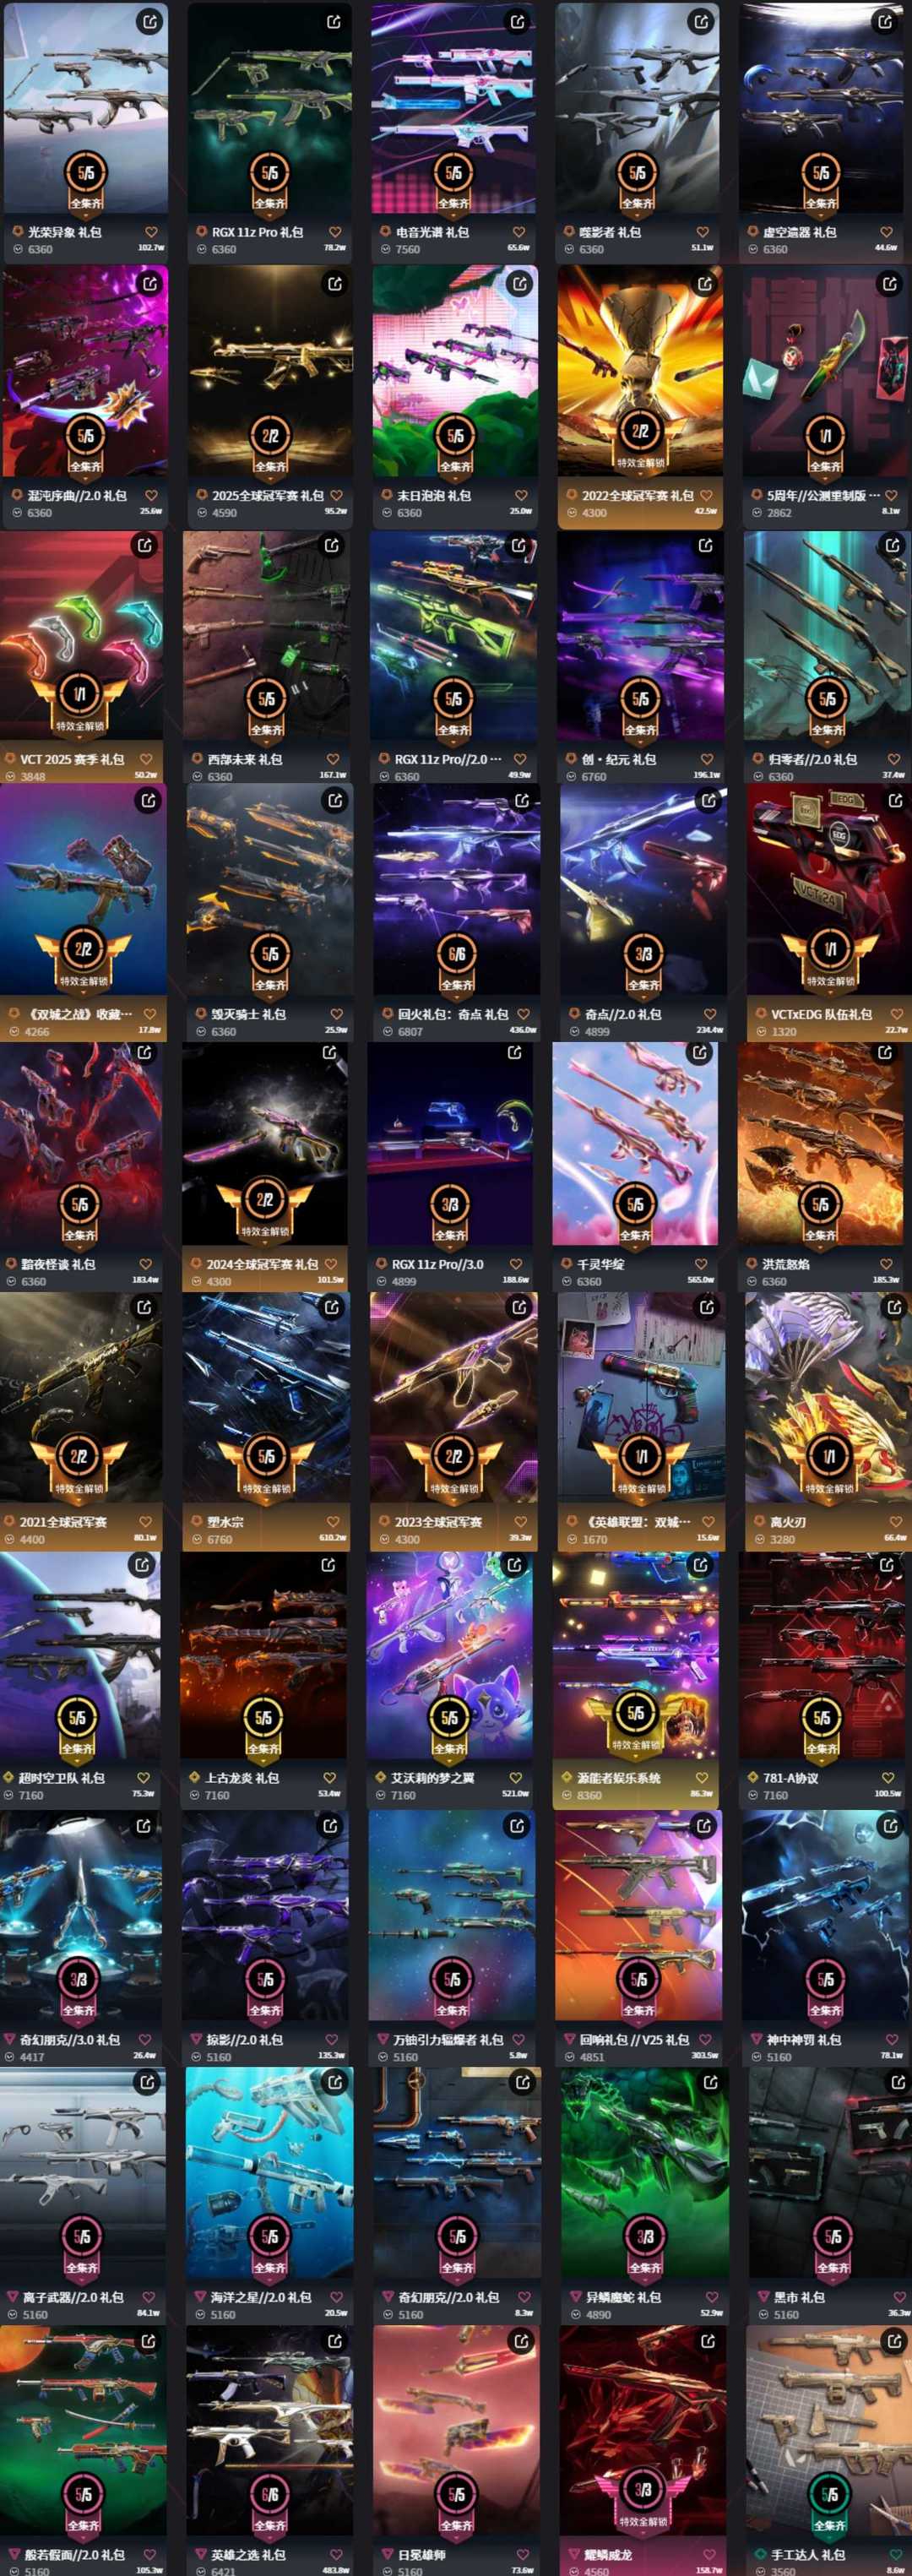The width and height of the screenshot is (912, 2576).
Task: Click the 5/5 全集齐 badge on 洪荒怒焰
Action: click(820, 1212)
